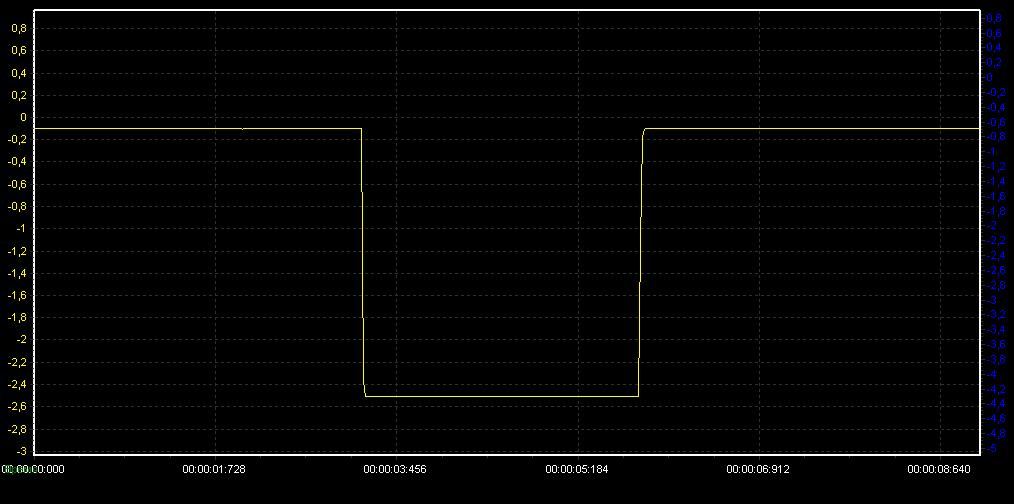This screenshot has width=1014, height=504.
Task: Click the falling edge of the yellow signal
Action: coord(362,260)
